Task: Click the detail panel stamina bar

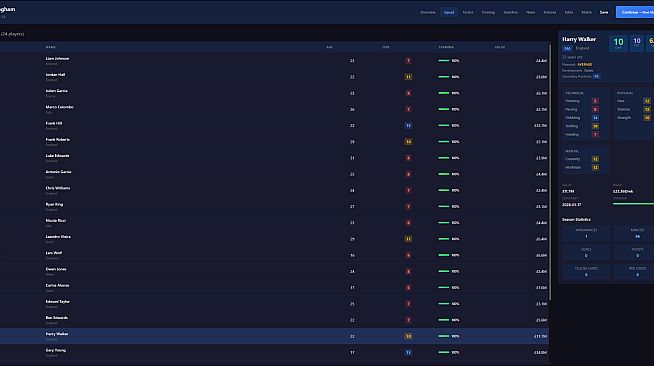Action: click(x=633, y=204)
